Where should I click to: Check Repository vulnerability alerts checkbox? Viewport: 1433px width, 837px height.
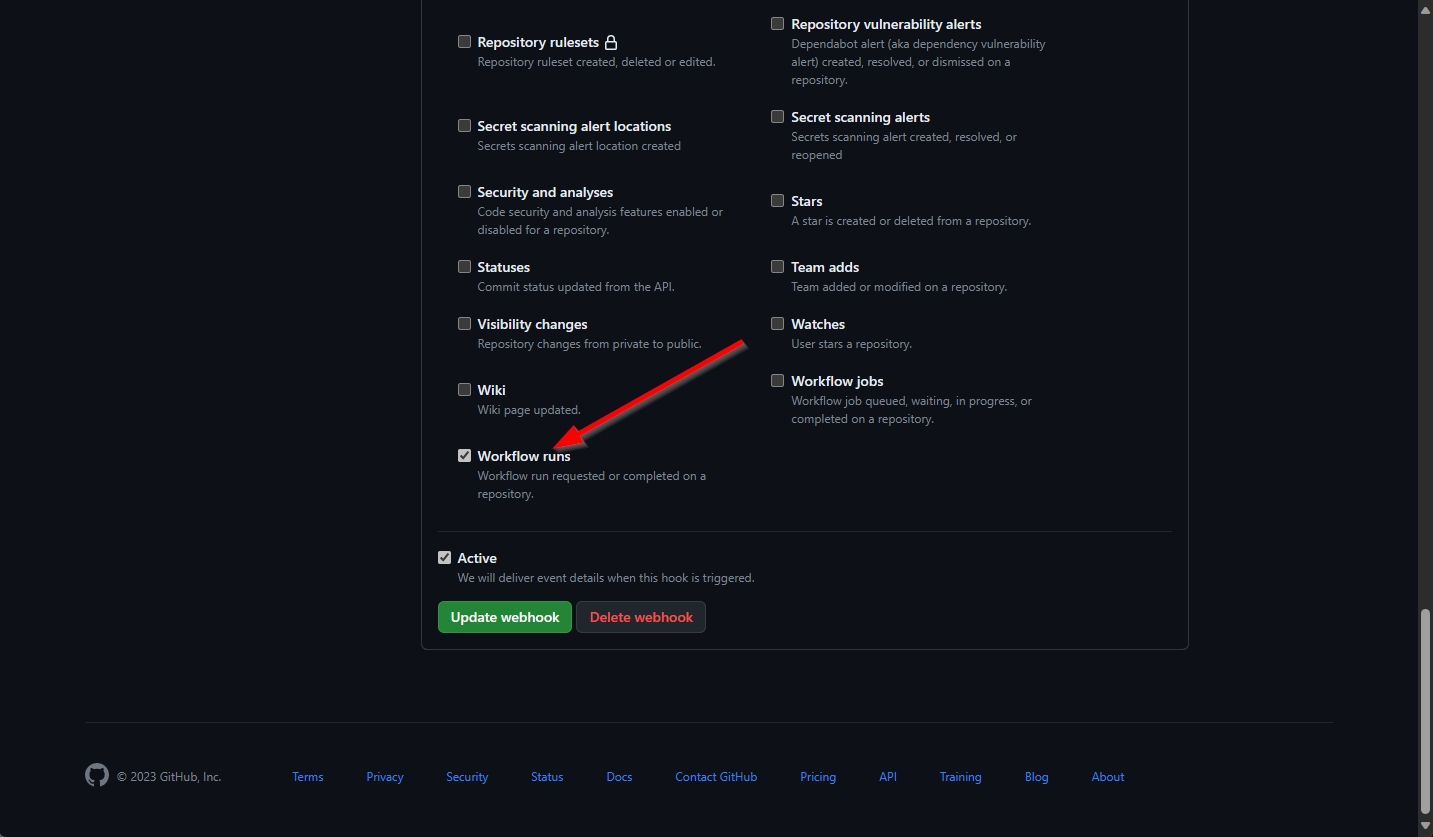coord(777,24)
